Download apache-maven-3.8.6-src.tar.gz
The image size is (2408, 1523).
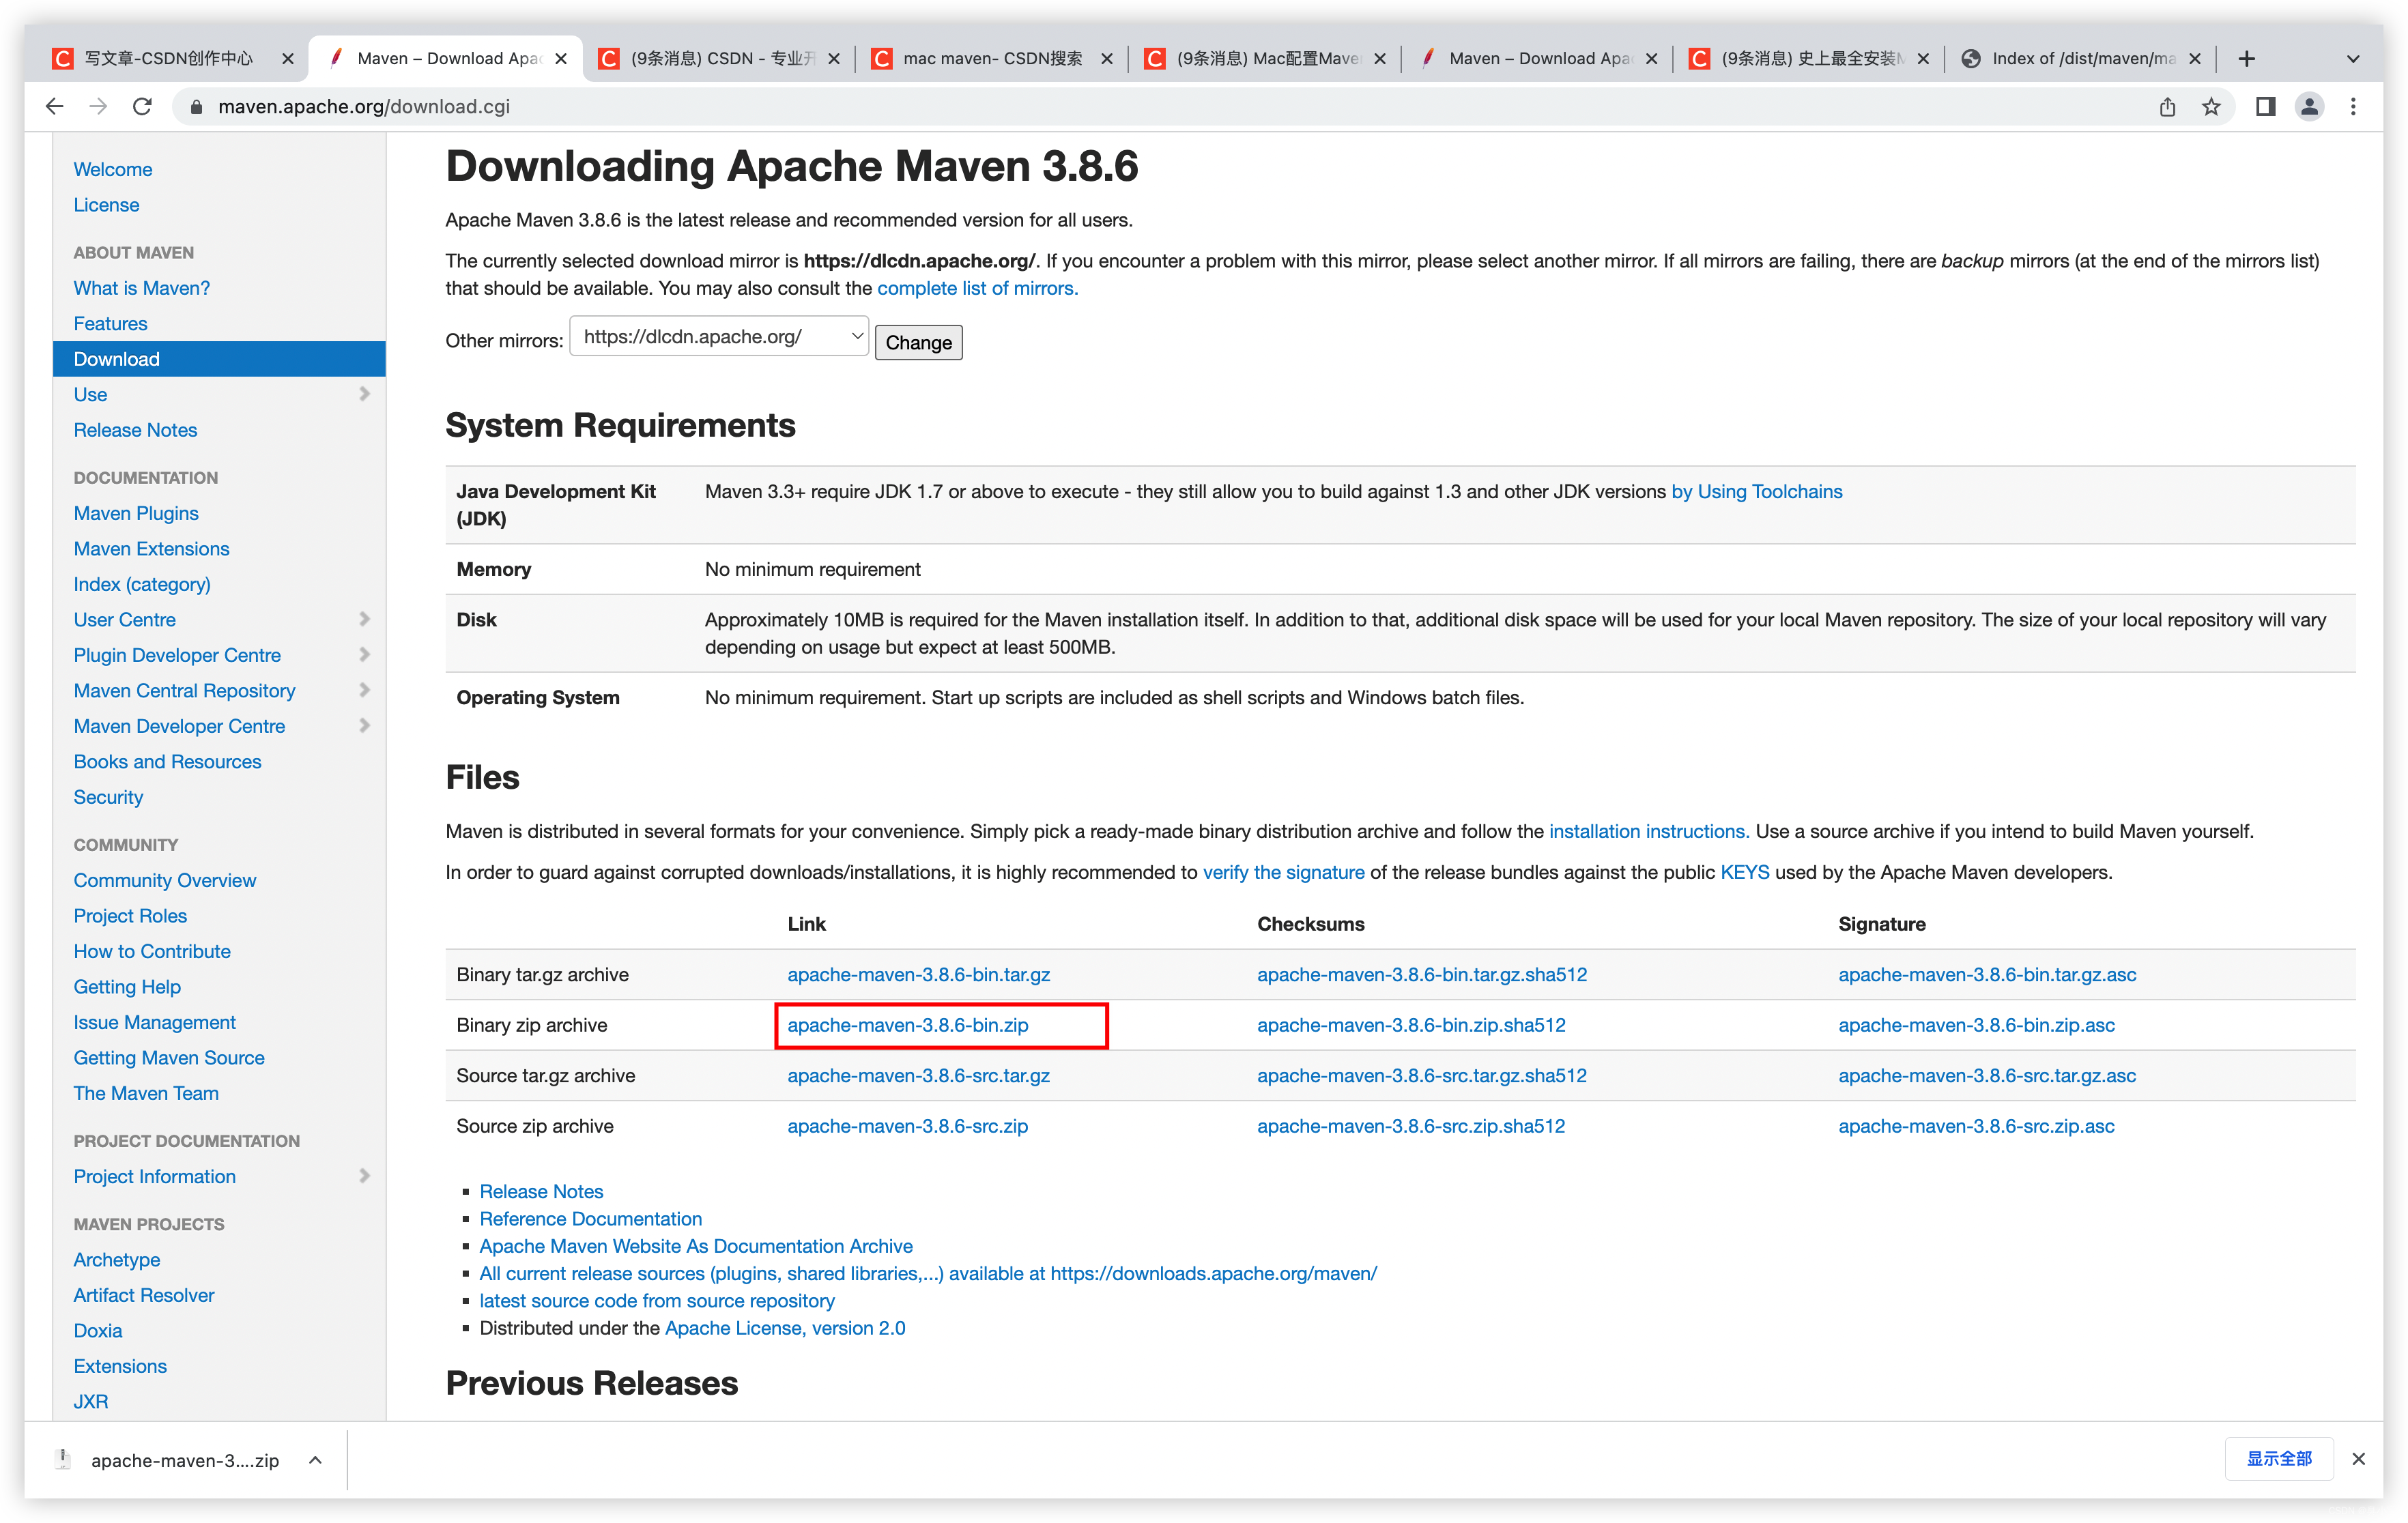click(x=918, y=1076)
